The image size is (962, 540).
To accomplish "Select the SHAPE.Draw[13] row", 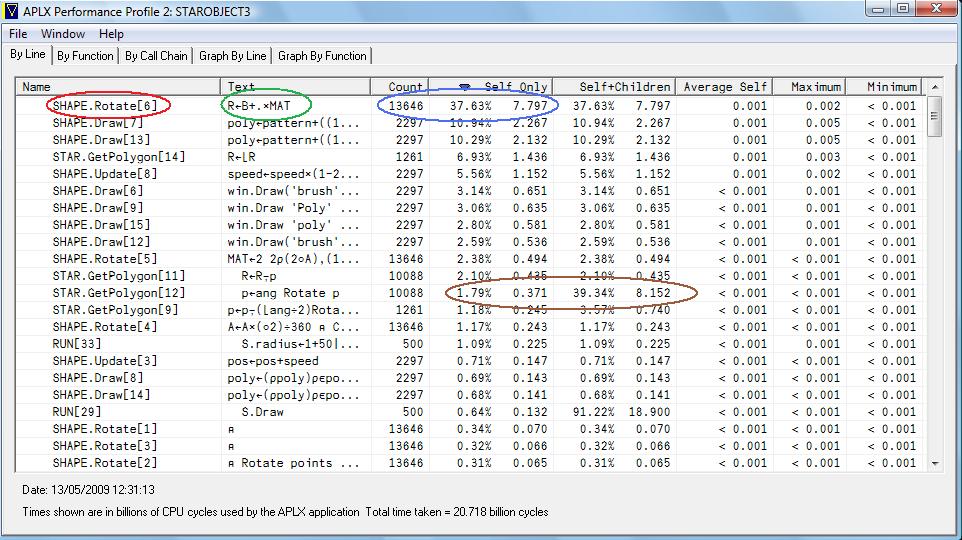I will [471, 140].
